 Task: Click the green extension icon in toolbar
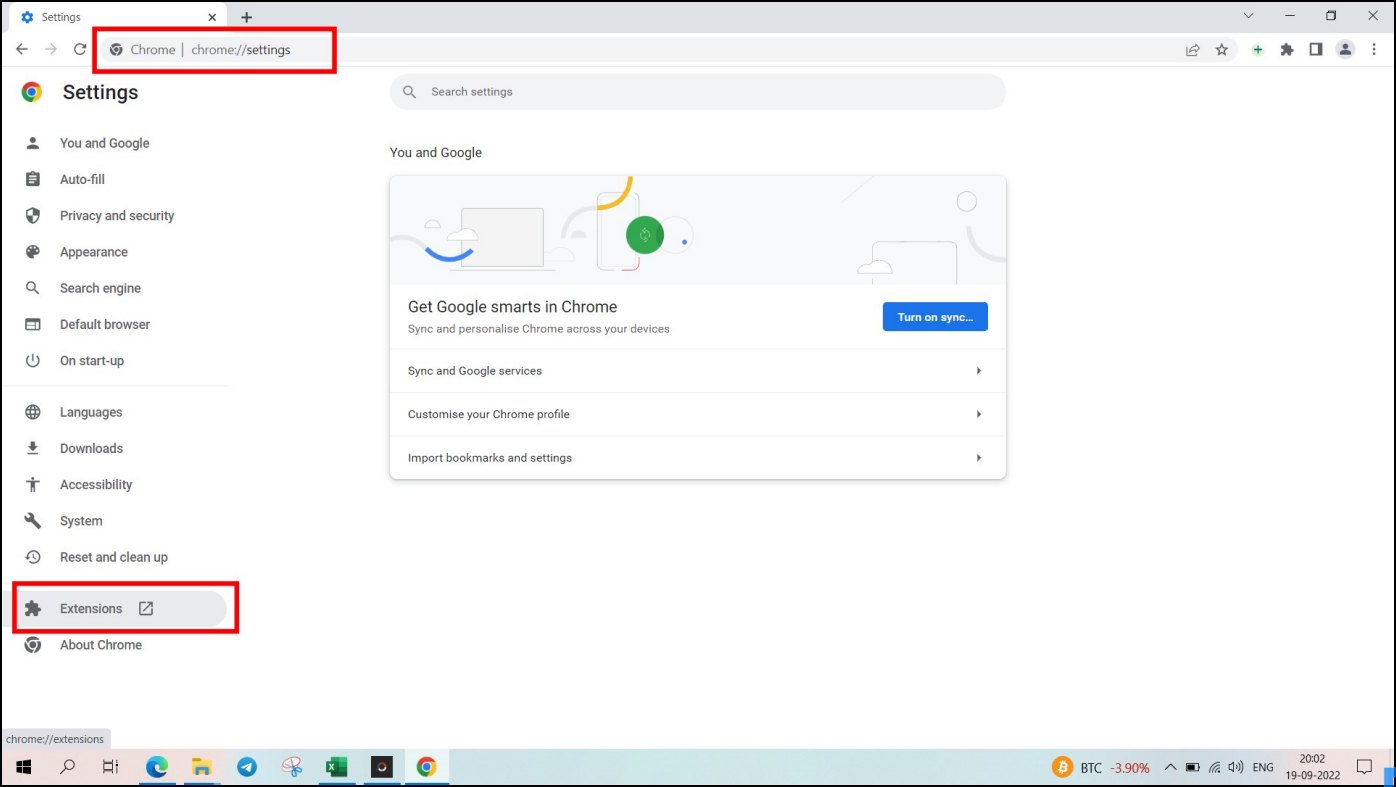1258,49
